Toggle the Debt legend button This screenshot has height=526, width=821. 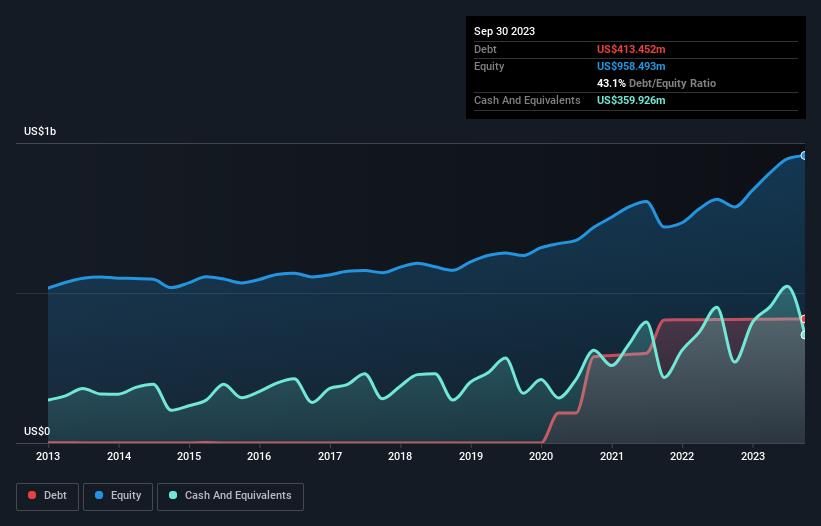[48, 496]
